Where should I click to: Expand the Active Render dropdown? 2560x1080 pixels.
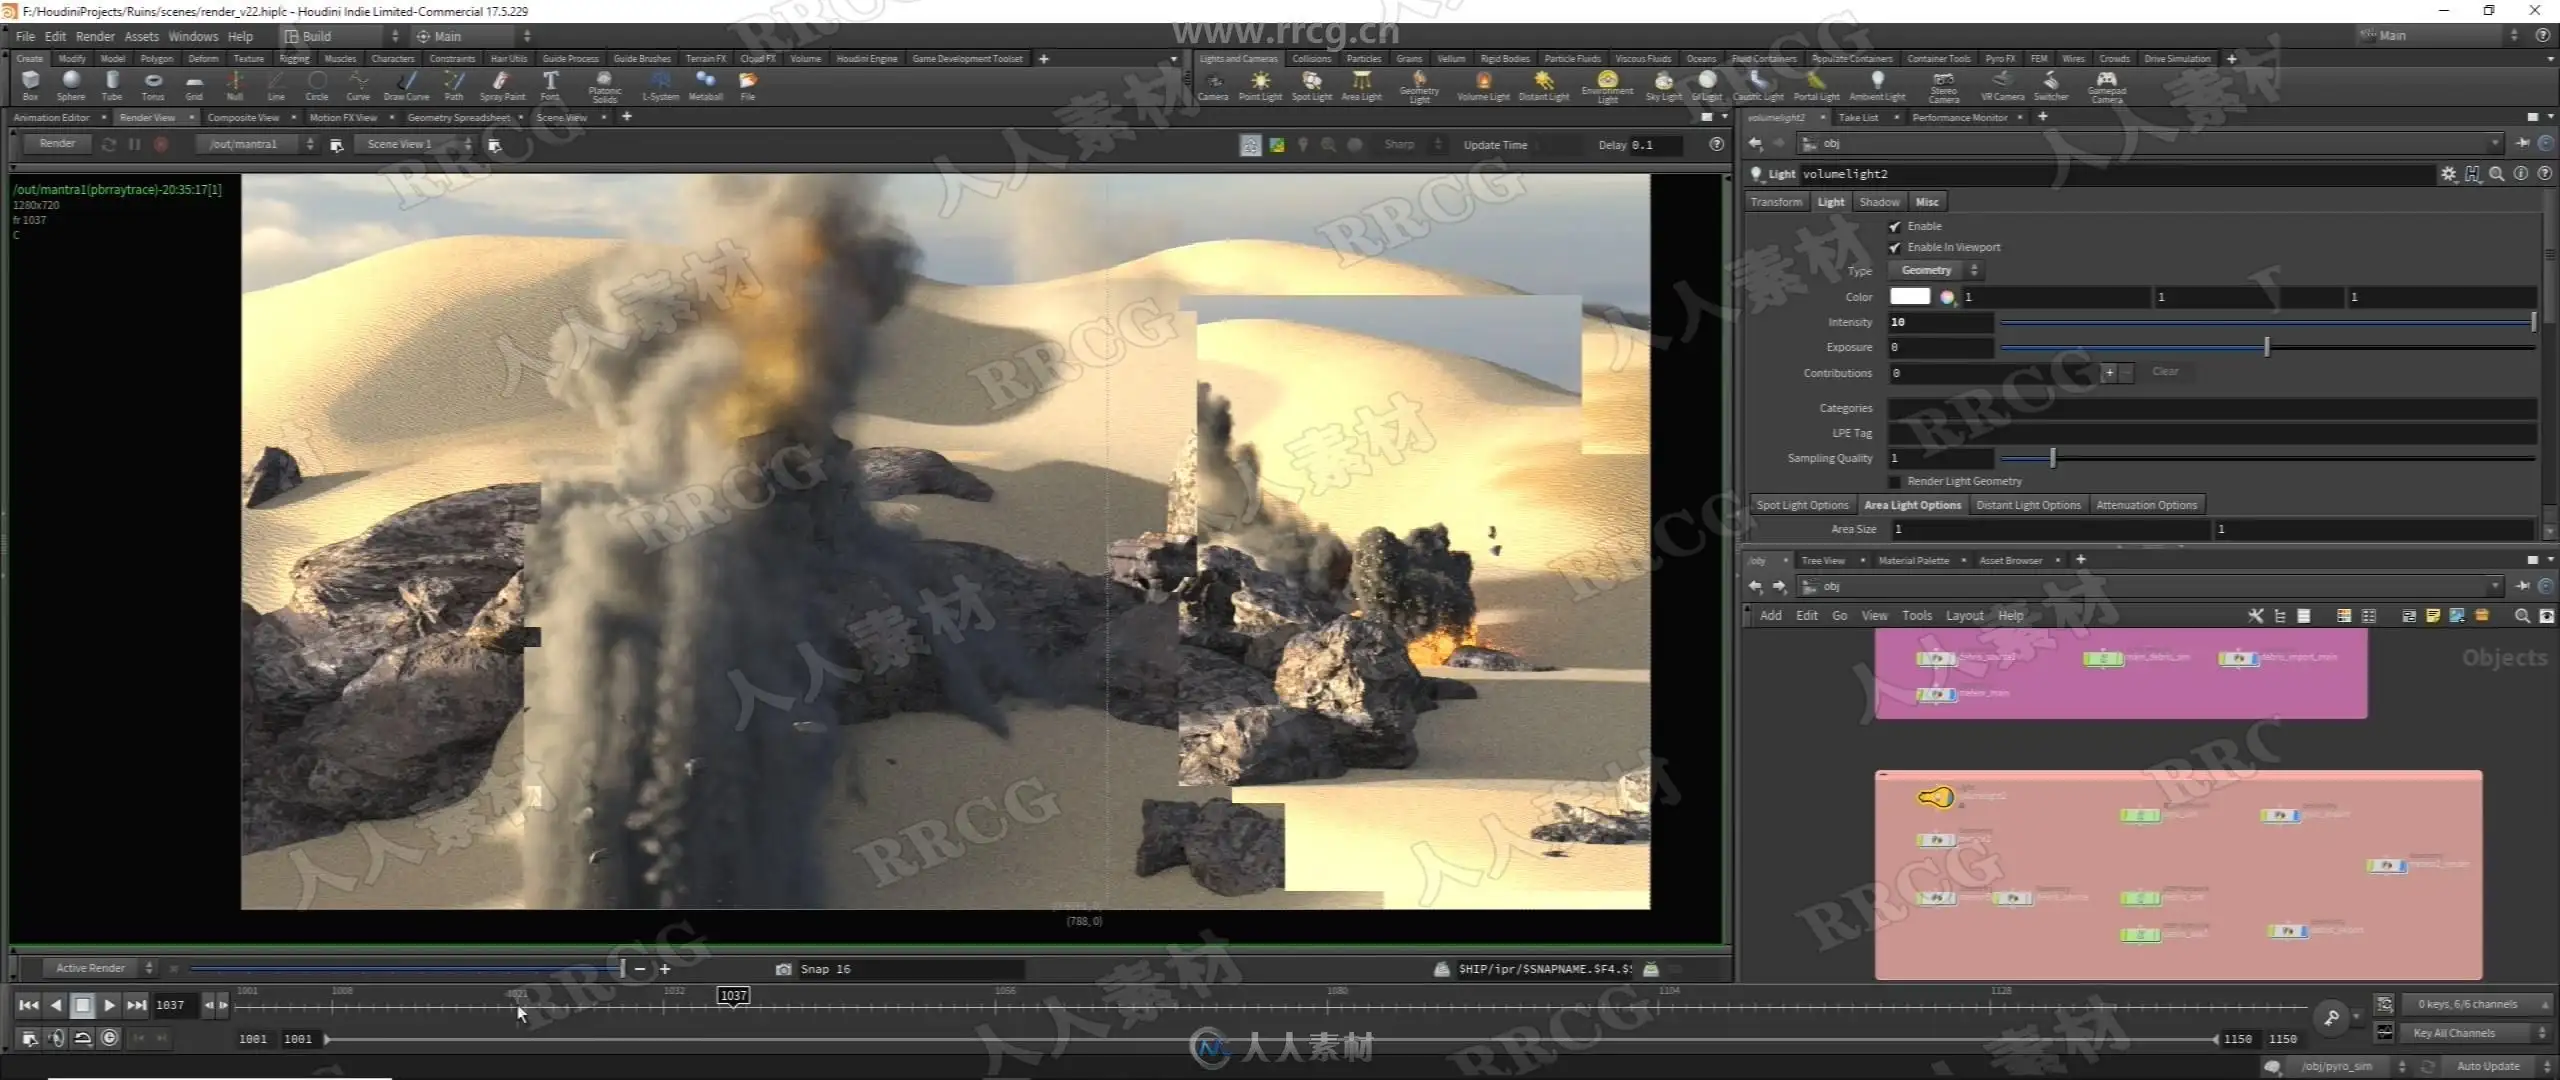tap(100, 968)
